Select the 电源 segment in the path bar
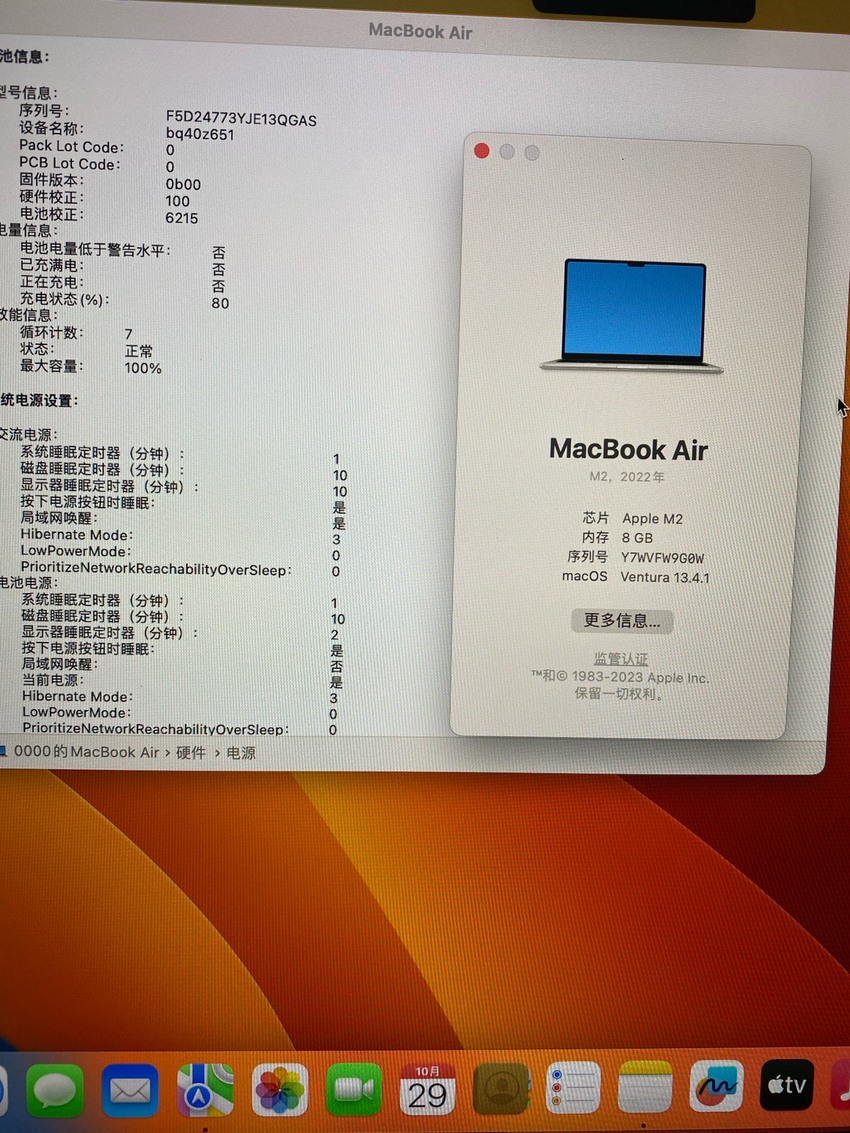The image size is (850, 1133). click(241, 752)
